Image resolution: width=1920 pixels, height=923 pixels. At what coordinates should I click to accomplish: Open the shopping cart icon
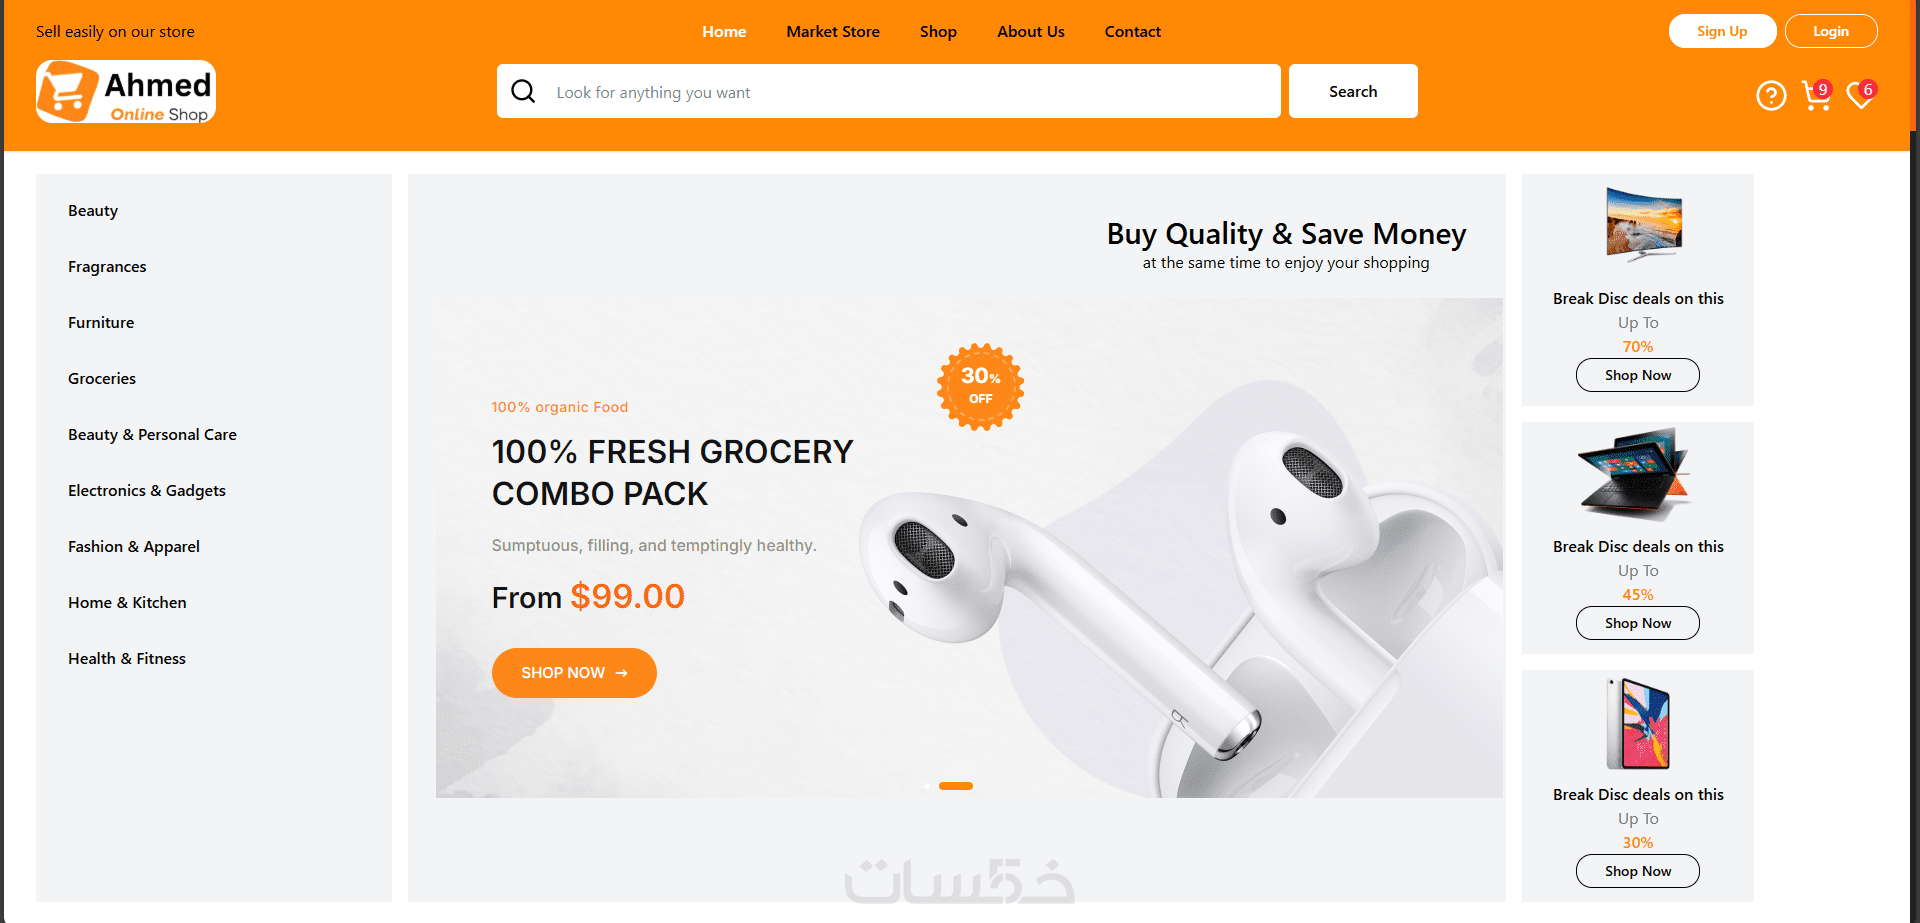pos(1816,95)
